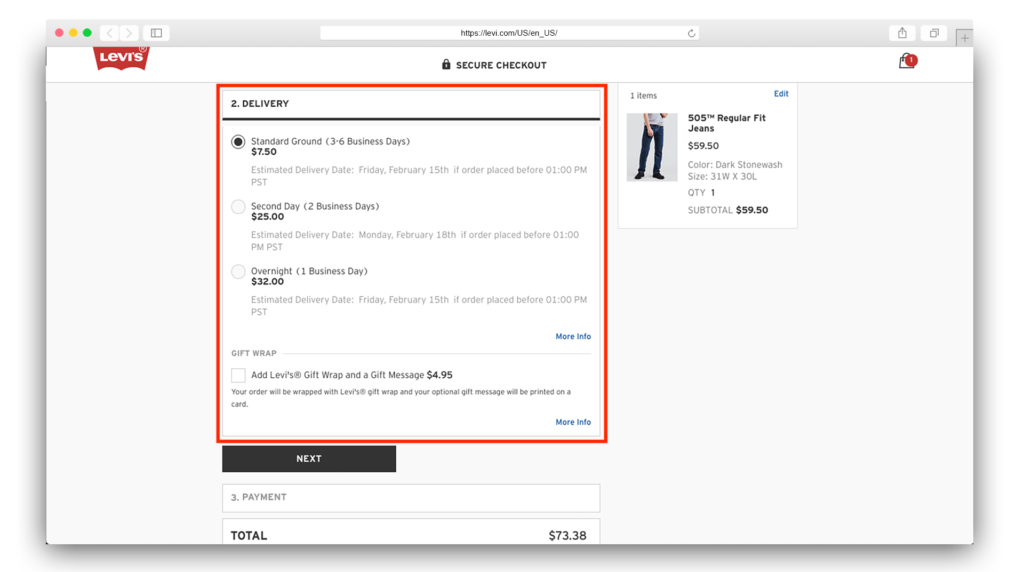Toggle the Safari sidebar button
The image size is (1024, 572).
pos(157,33)
